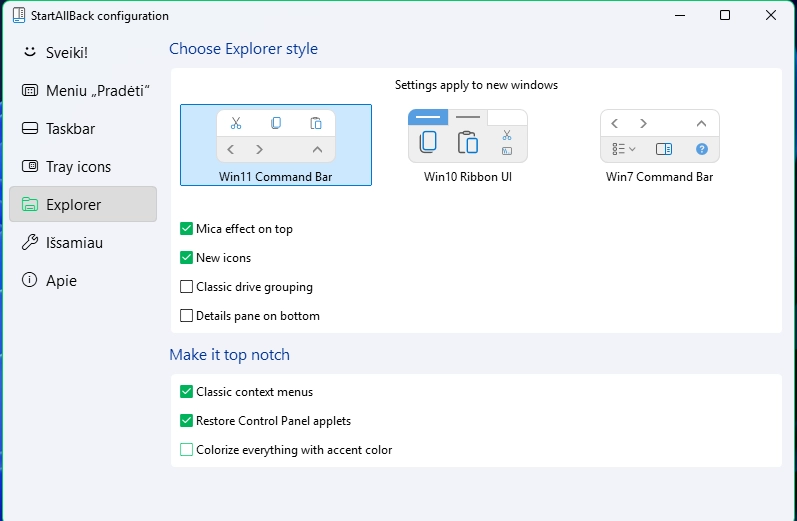Choose the Win10 Ribbon UI style
797x521 pixels.
(x=468, y=145)
